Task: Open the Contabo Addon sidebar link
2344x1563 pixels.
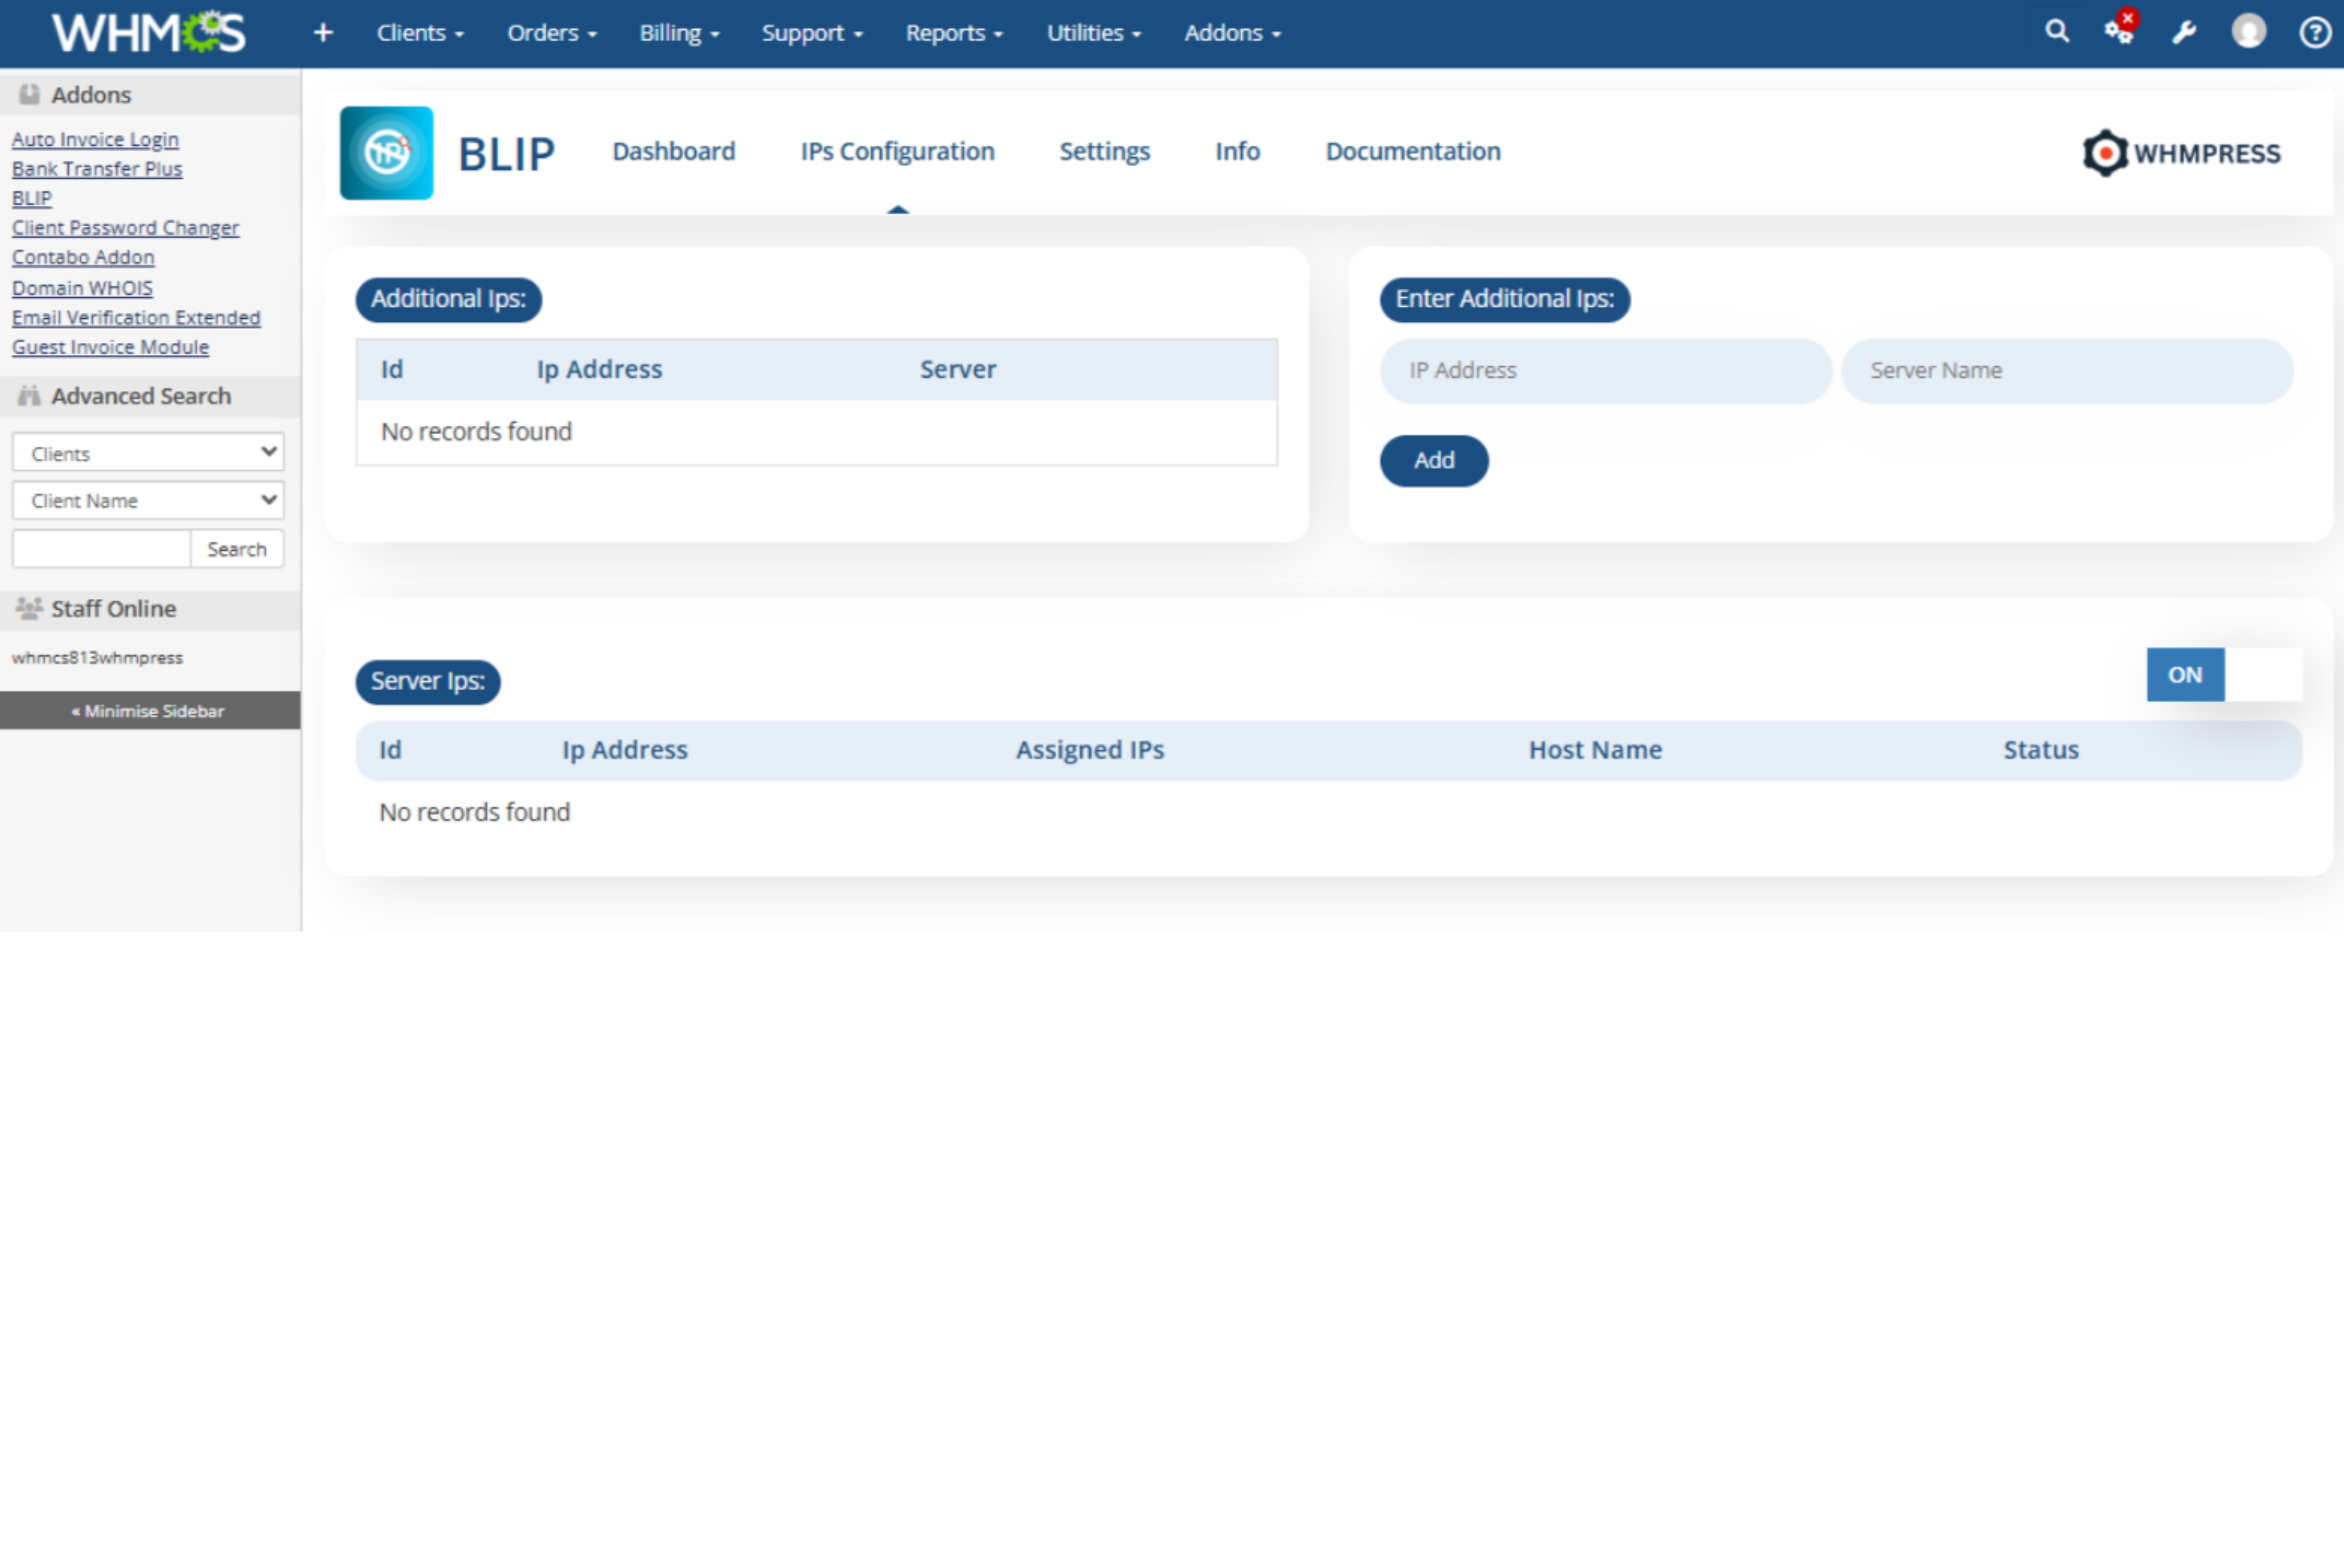Action: [x=83, y=257]
